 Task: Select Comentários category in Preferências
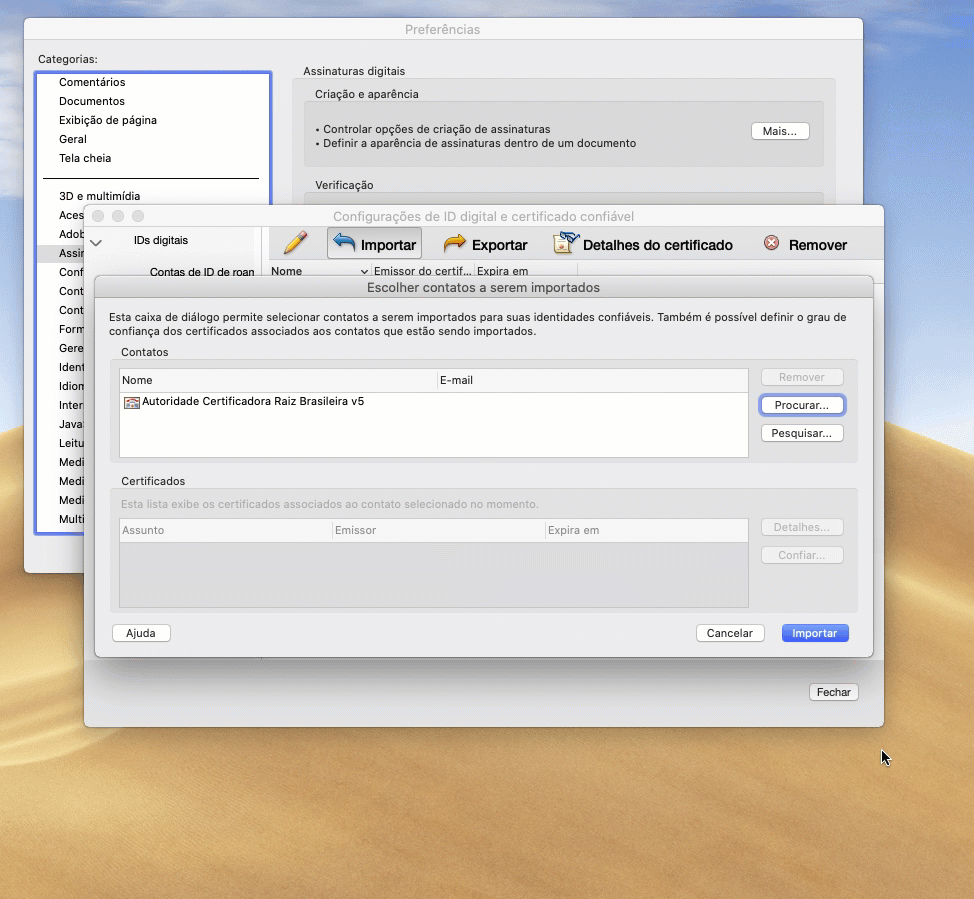[x=92, y=82]
